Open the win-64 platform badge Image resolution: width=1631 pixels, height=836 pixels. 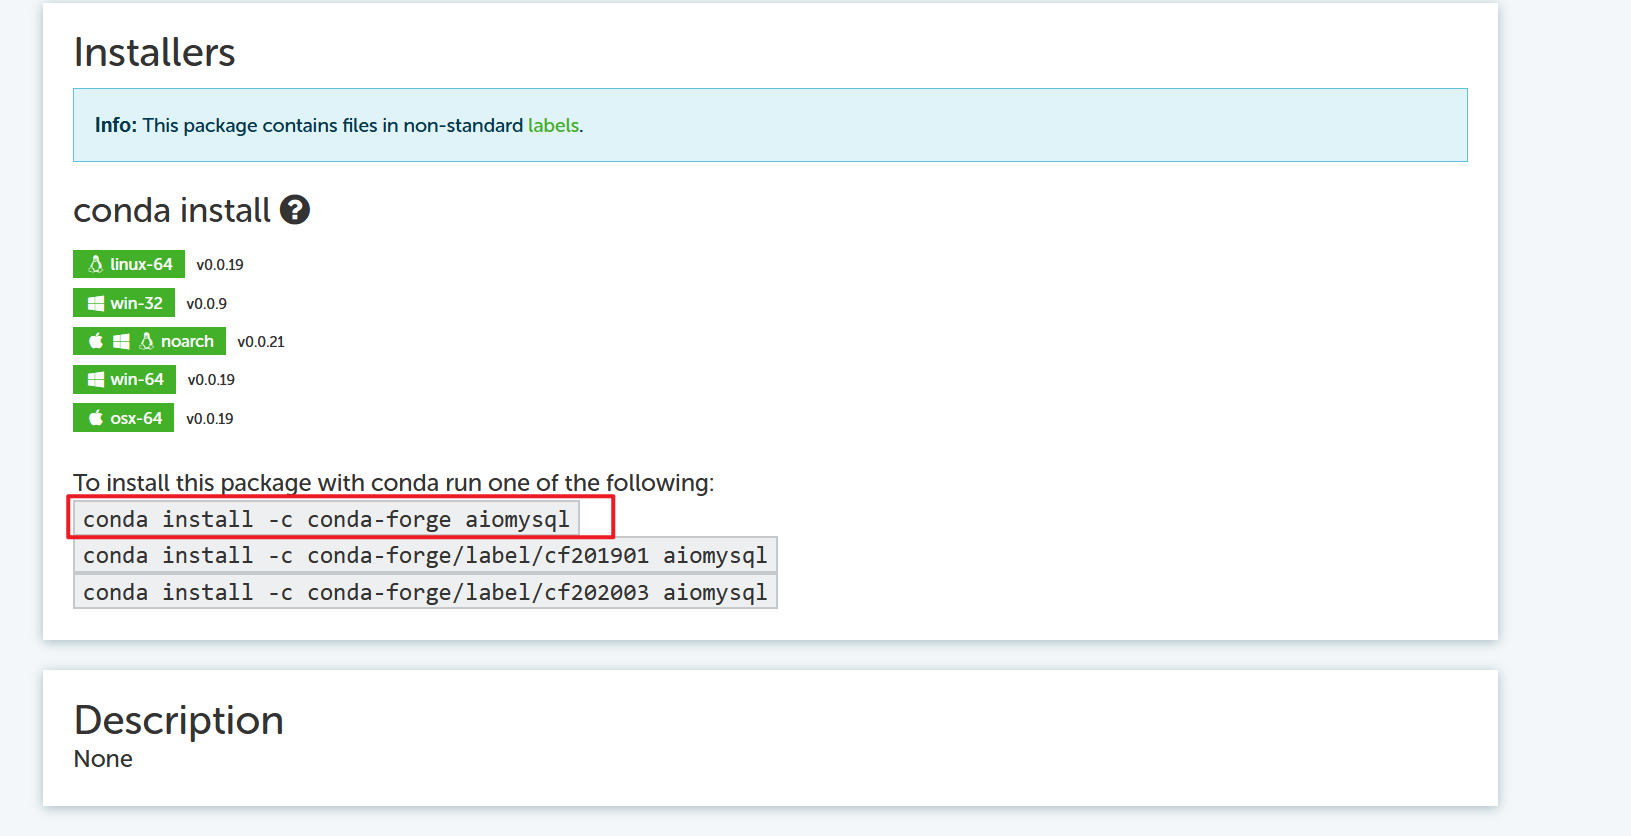[x=124, y=379]
